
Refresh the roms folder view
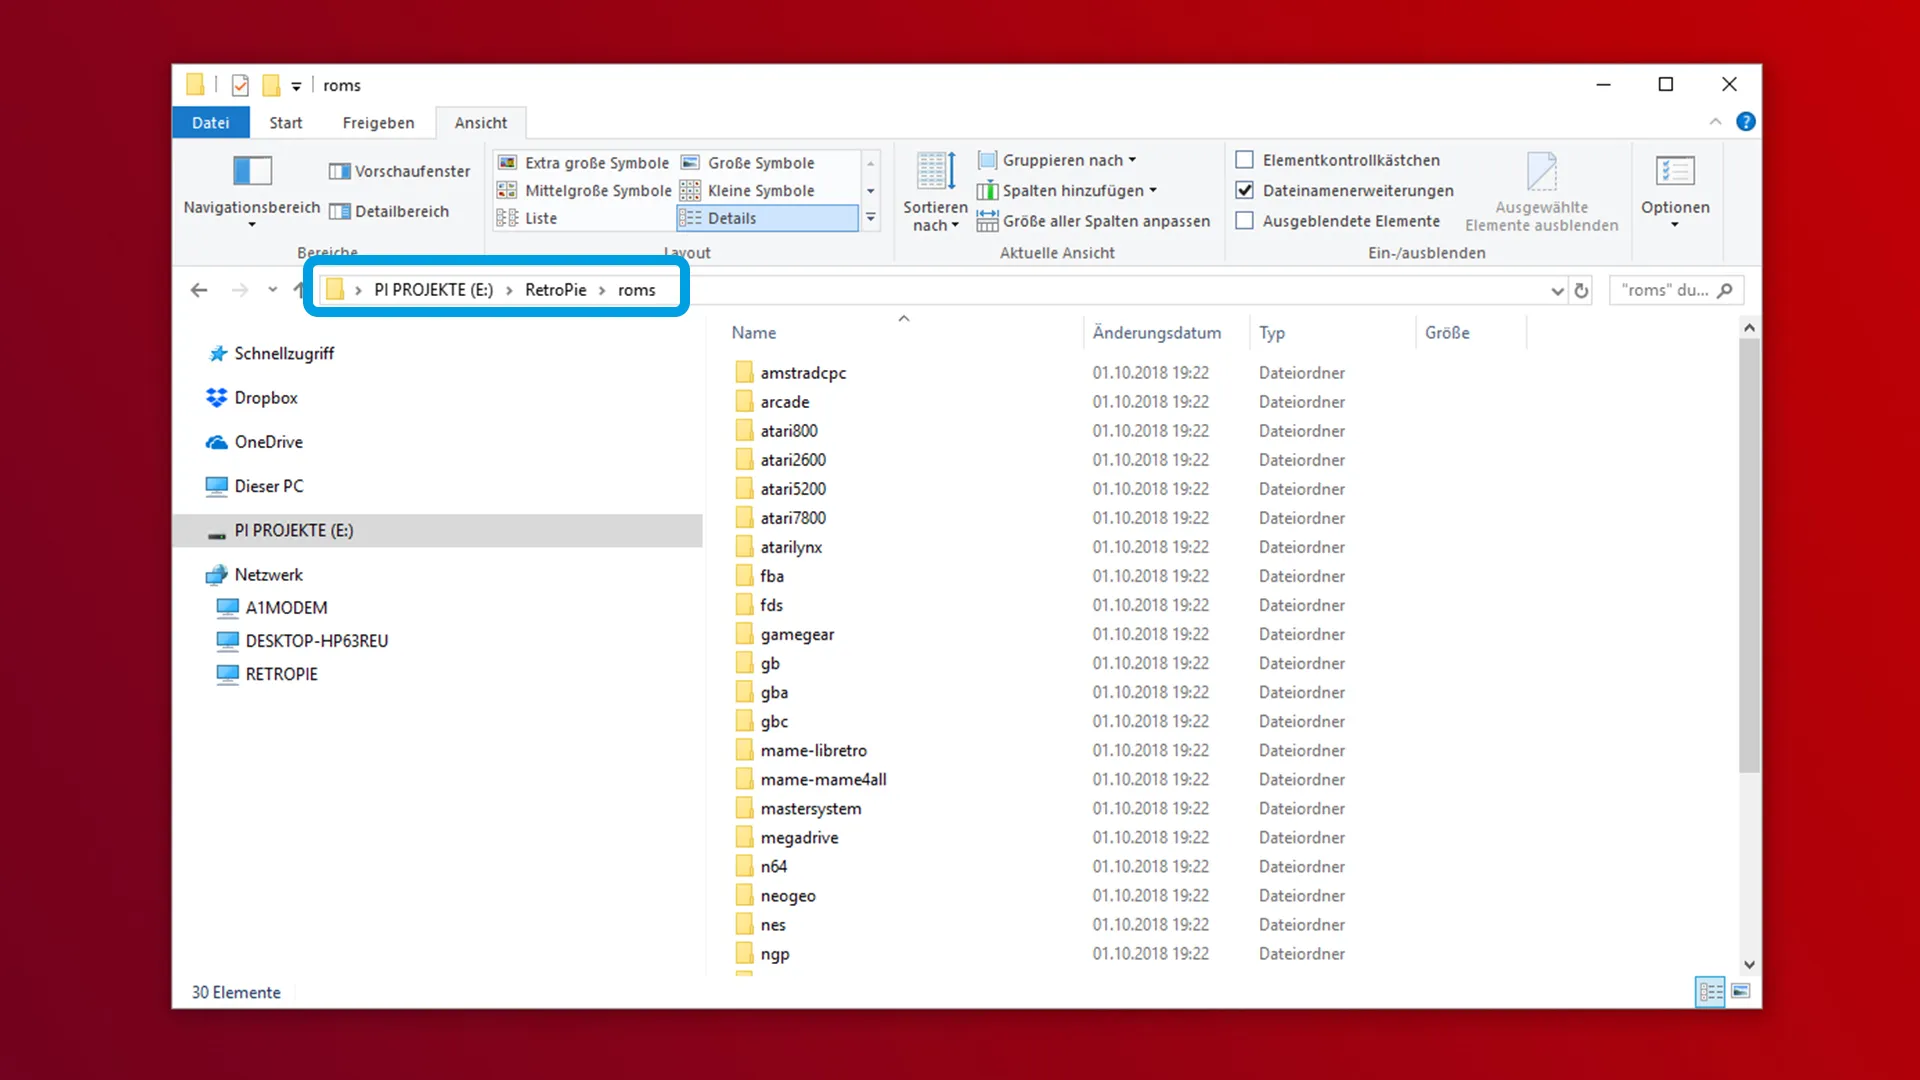coord(1581,291)
